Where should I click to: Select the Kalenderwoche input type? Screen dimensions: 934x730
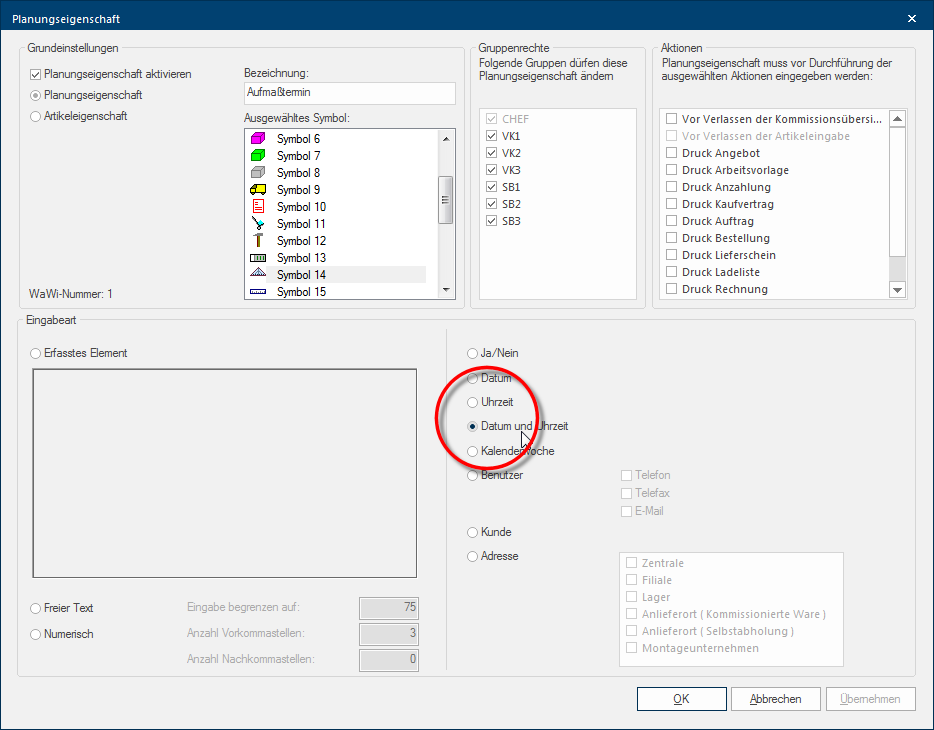(x=473, y=451)
